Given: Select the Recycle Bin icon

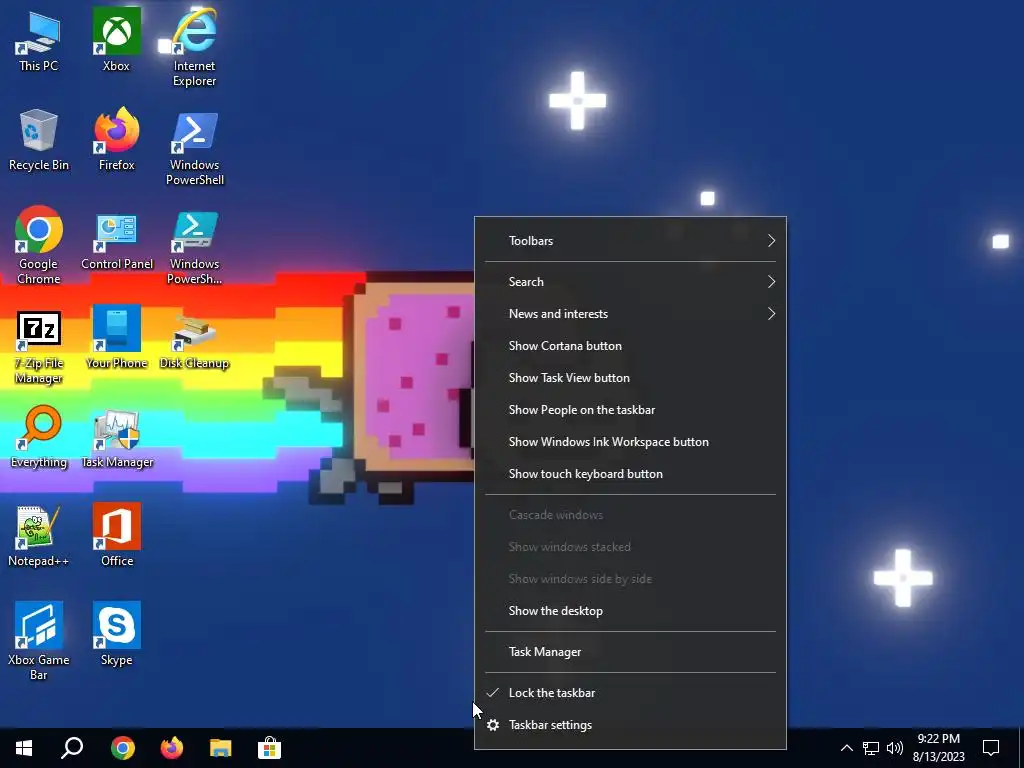Looking at the screenshot, I should [39, 140].
